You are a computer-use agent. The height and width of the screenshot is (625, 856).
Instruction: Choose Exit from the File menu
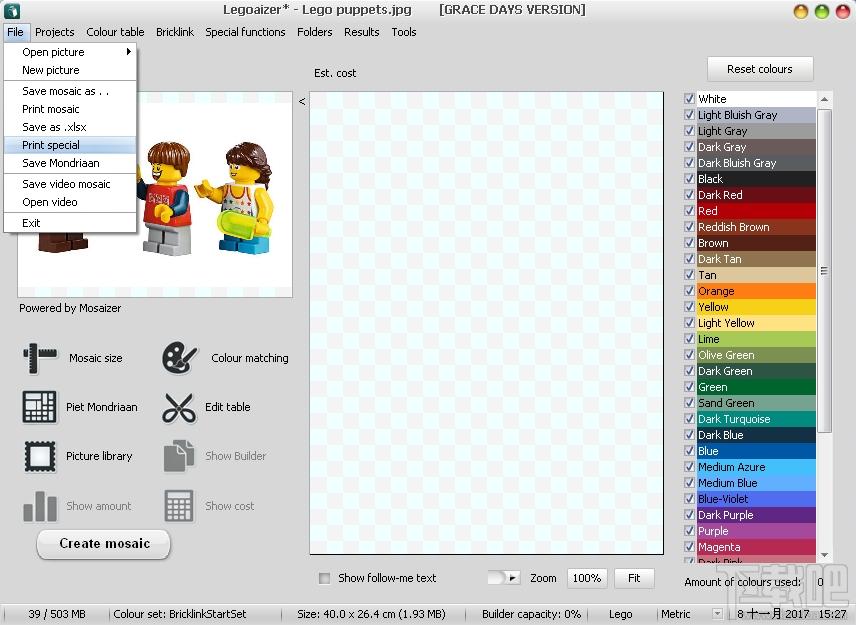pyautogui.click(x=70, y=223)
